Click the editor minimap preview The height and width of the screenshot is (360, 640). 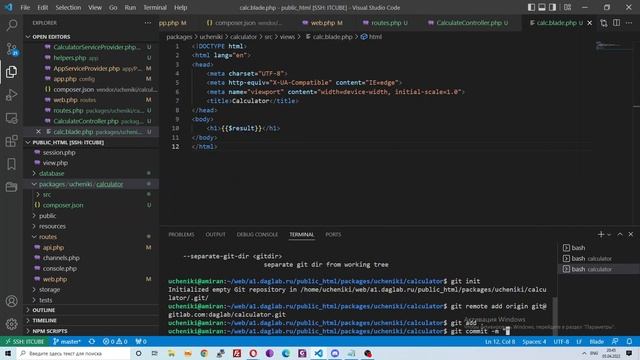[x=612, y=45]
